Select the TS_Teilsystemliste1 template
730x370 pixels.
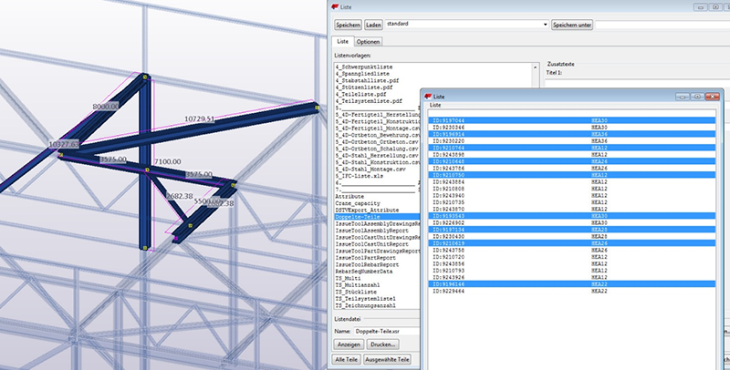pyautogui.click(x=365, y=299)
